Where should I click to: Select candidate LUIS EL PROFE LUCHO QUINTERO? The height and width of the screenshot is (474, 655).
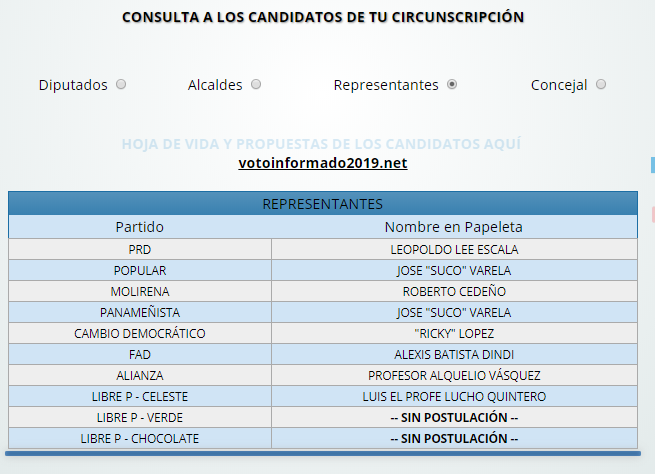click(x=454, y=396)
